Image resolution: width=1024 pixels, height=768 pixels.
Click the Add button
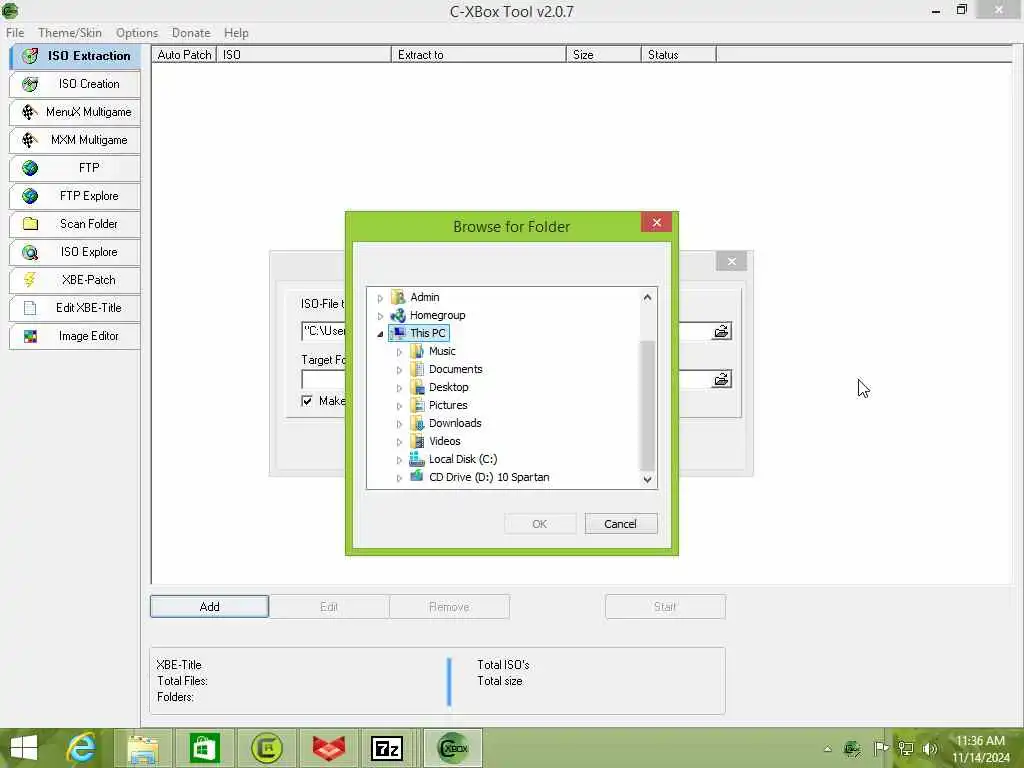209,607
